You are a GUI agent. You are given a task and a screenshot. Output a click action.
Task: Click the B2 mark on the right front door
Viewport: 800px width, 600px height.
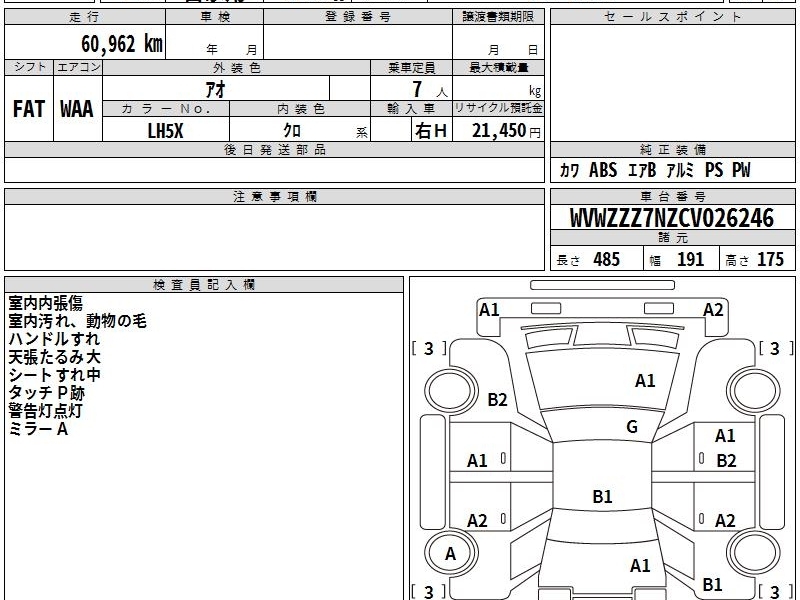[726, 461]
